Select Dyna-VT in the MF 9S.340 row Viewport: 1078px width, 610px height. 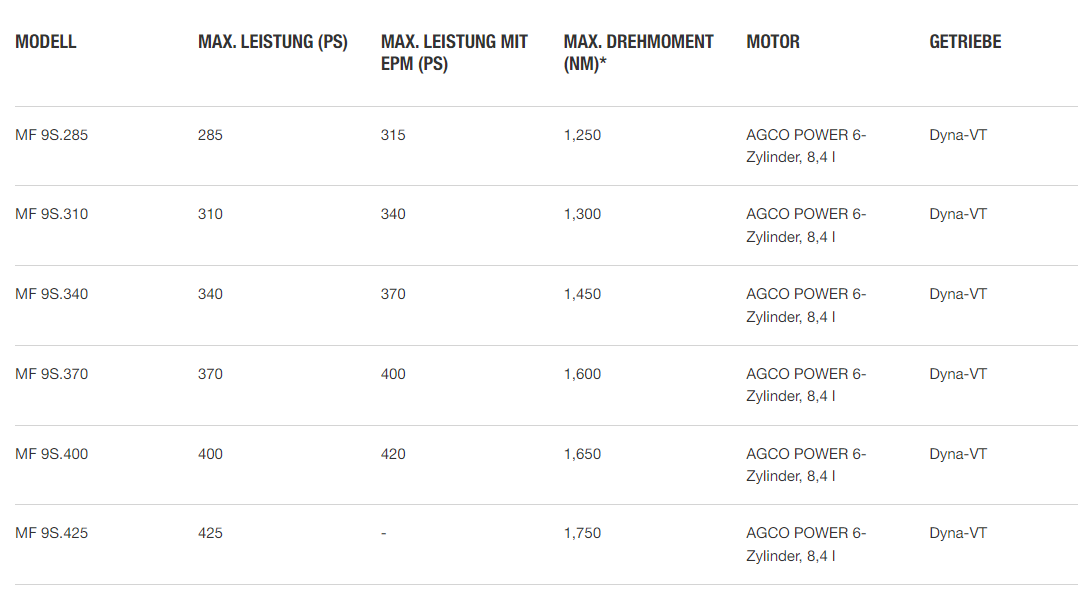[x=958, y=294]
